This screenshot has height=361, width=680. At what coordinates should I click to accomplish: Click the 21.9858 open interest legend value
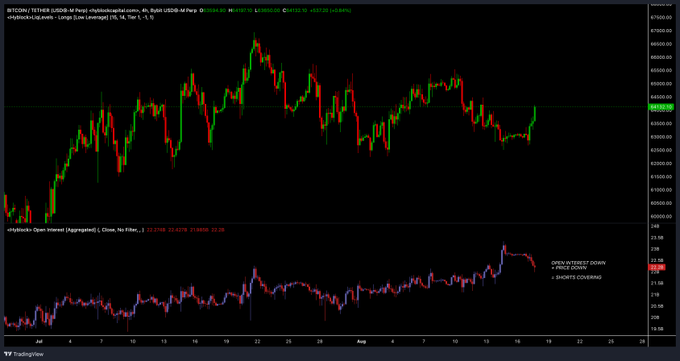(198, 230)
